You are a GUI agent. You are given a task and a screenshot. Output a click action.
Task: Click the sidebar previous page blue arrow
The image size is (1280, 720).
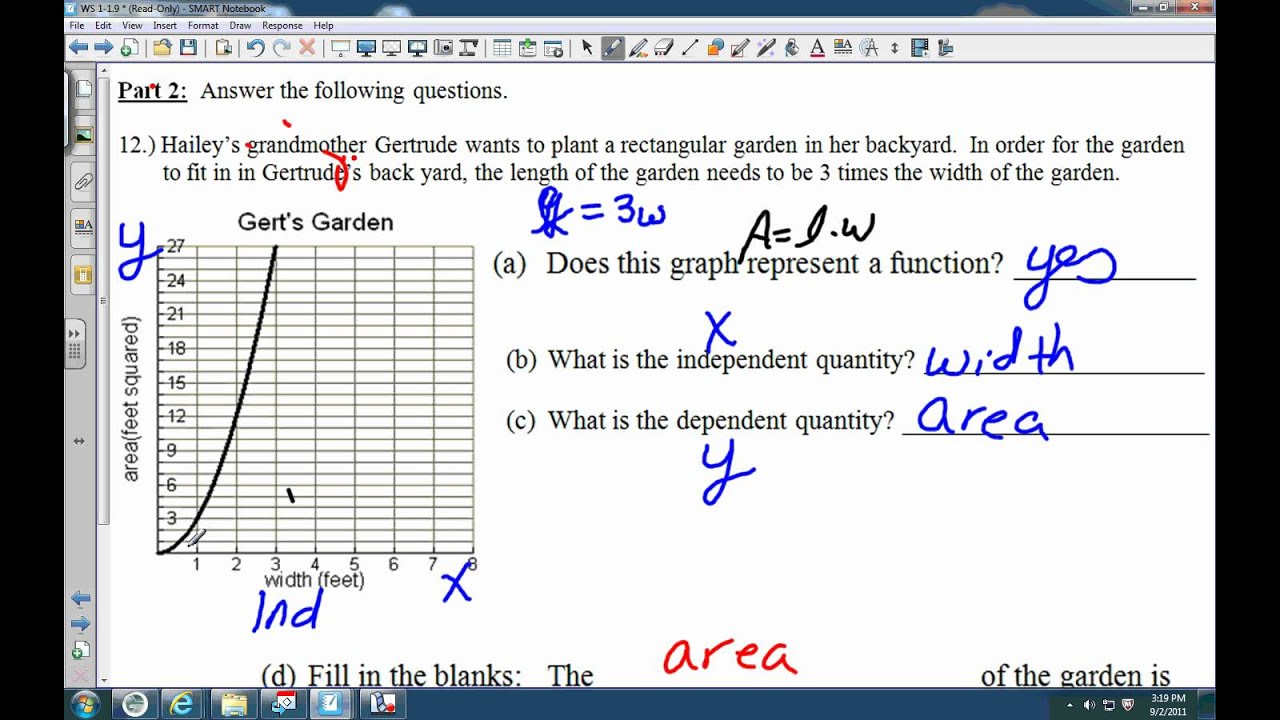coord(81,598)
